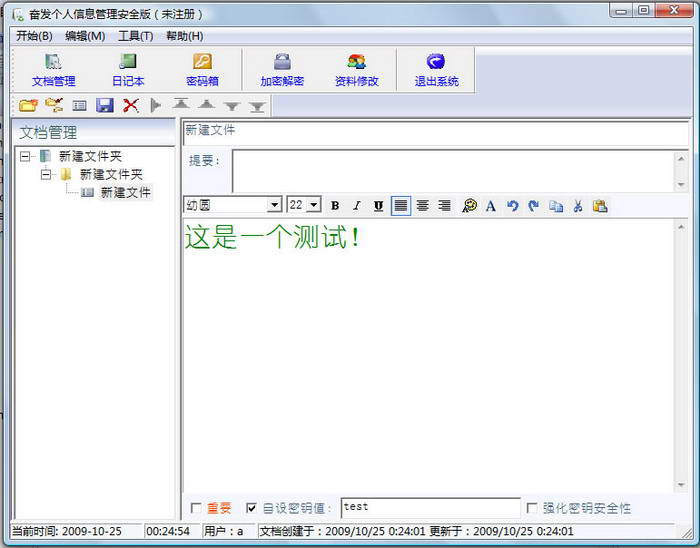Click the 提要 summary text box
Screen dimensions: 700x548
453,171
